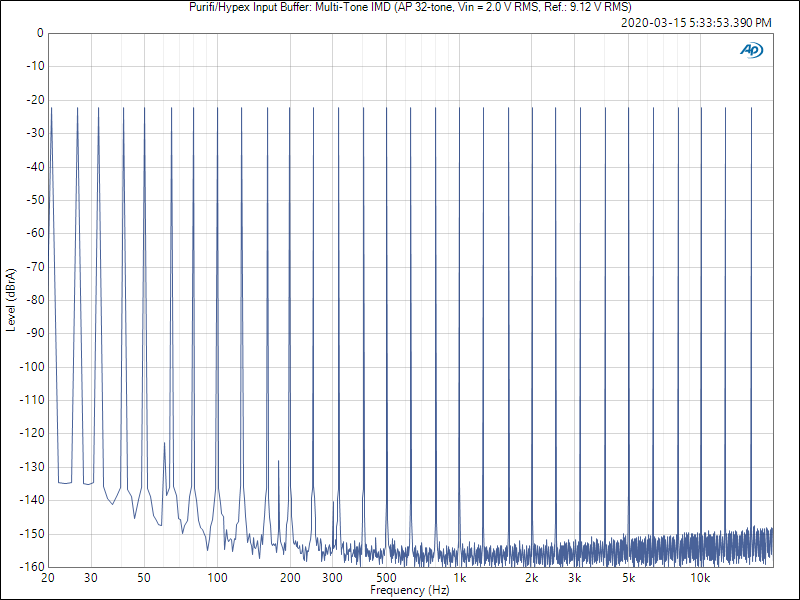
Task: Click the -100 tick label on the Y axis
Action: point(32,367)
